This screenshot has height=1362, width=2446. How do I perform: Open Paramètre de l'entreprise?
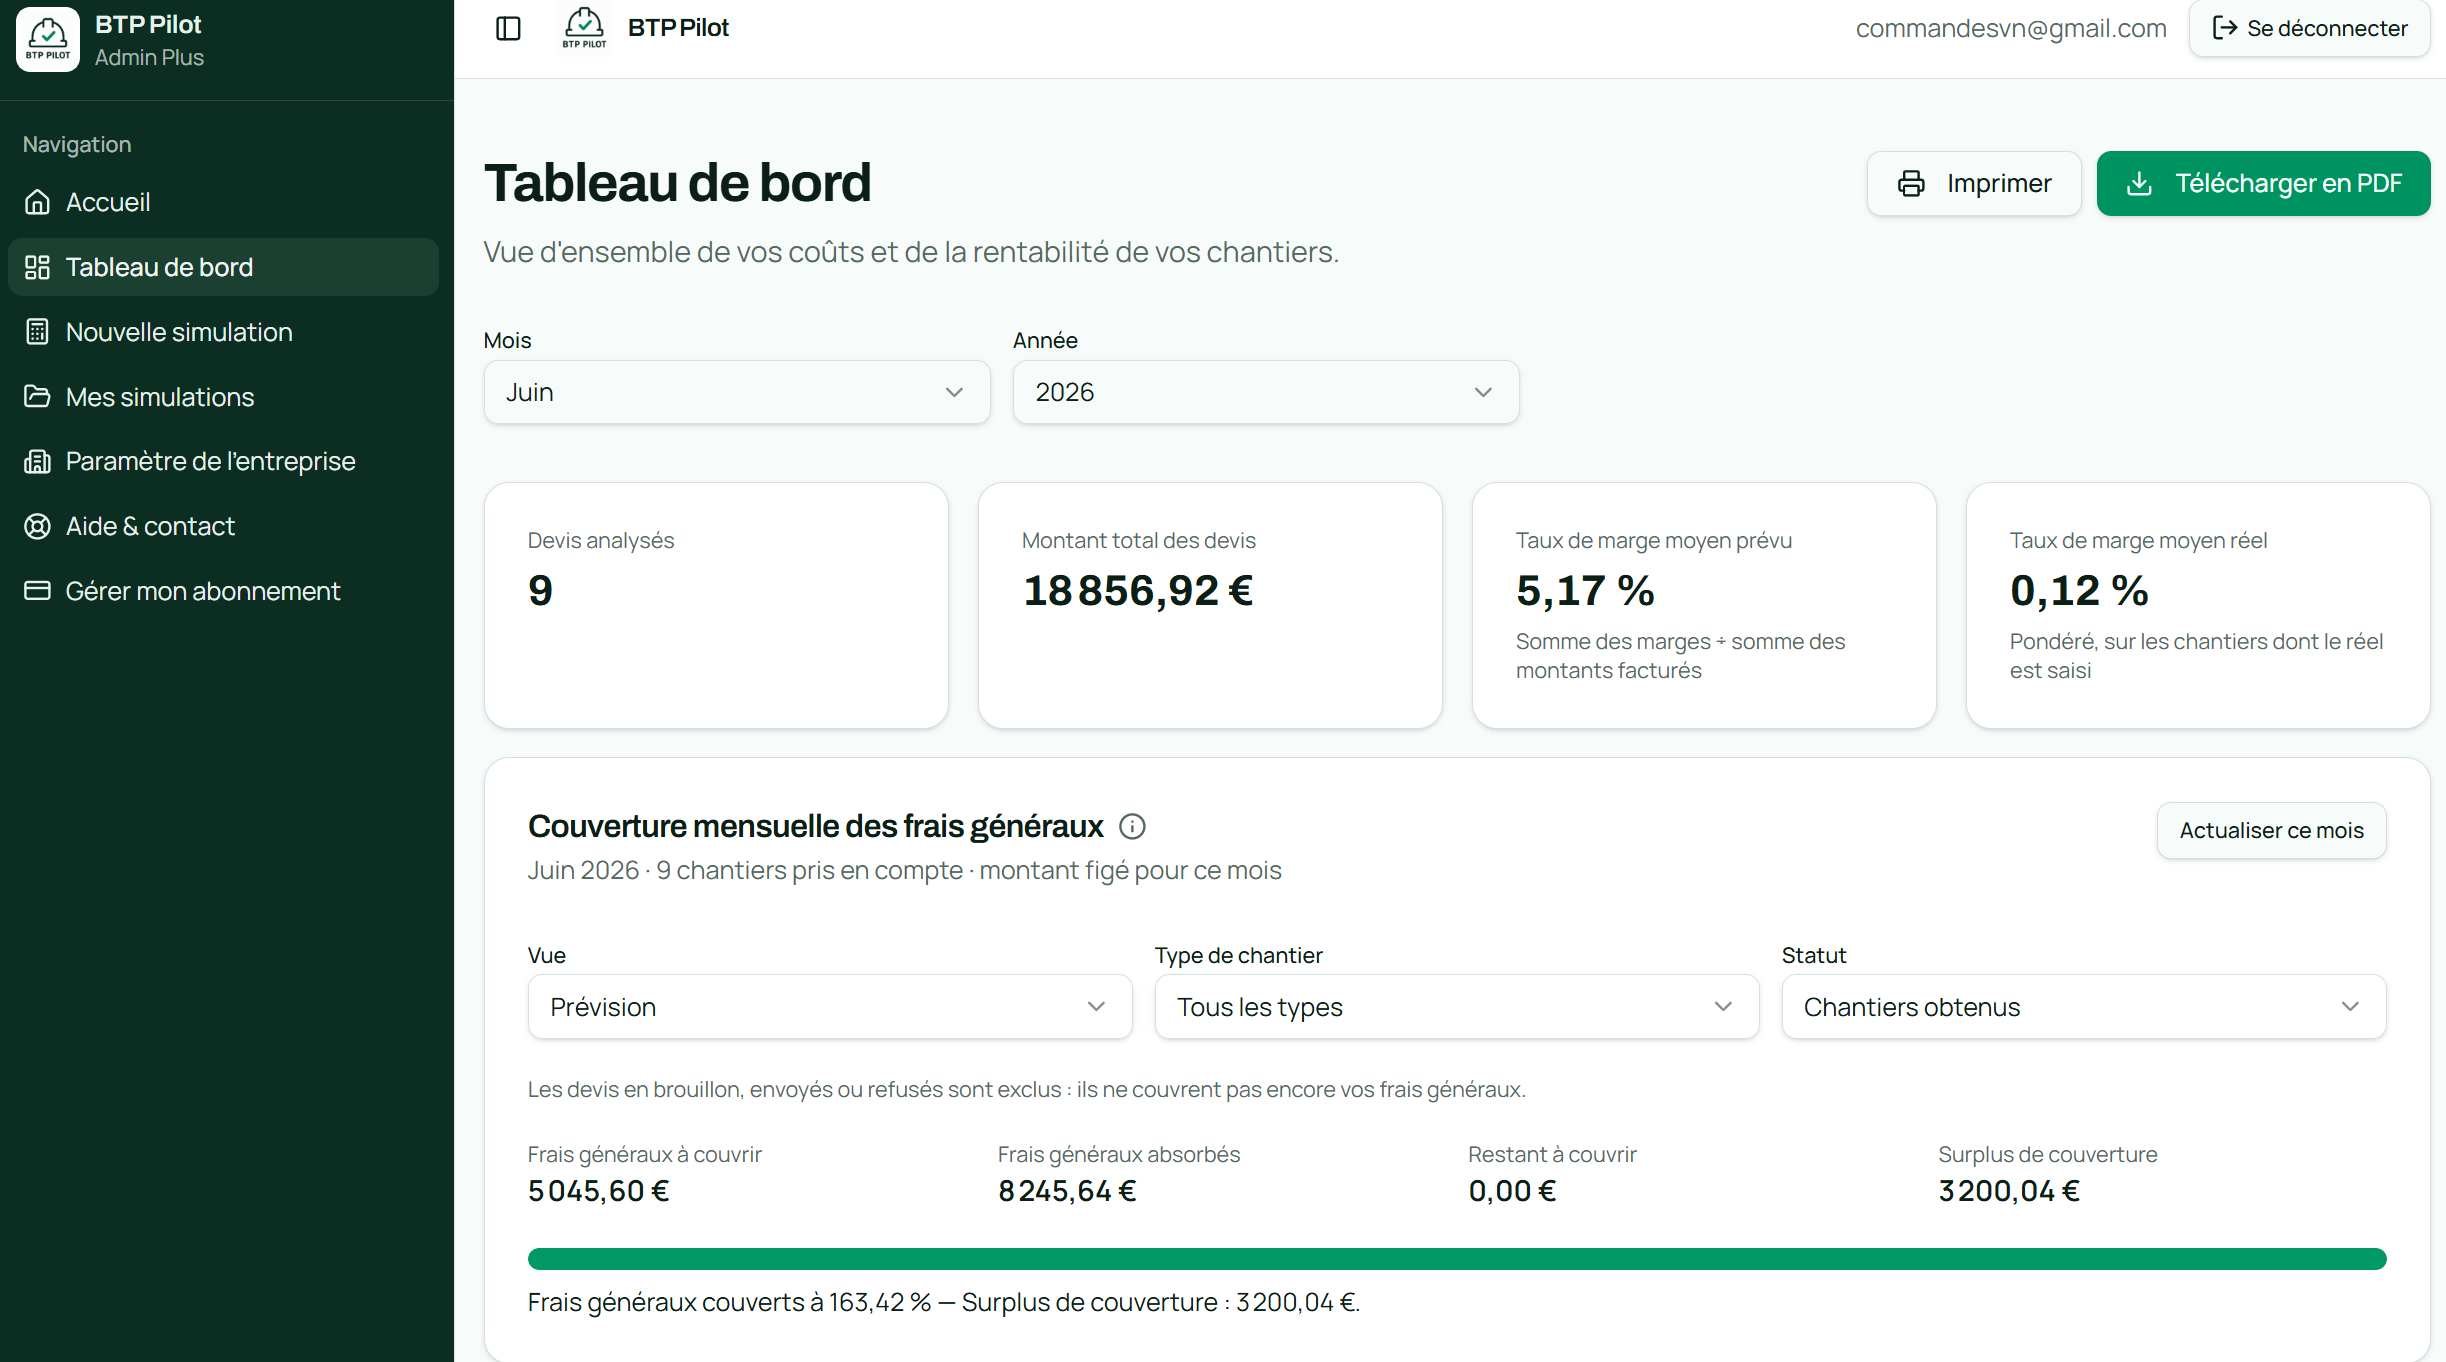tap(223, 461)
